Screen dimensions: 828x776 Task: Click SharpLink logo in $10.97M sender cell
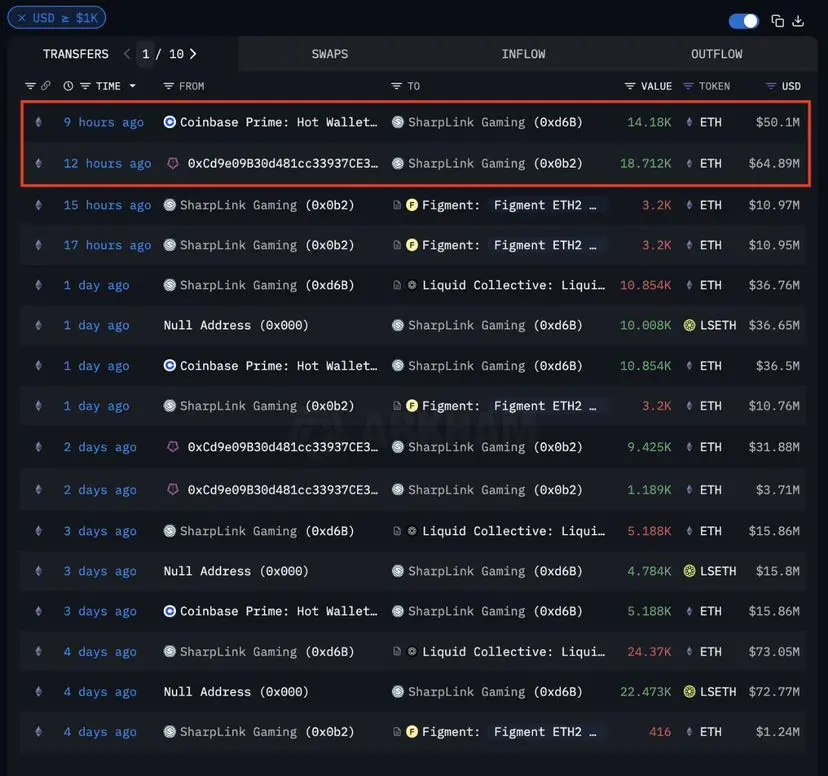pyautogui.click(x=170, y=205)
